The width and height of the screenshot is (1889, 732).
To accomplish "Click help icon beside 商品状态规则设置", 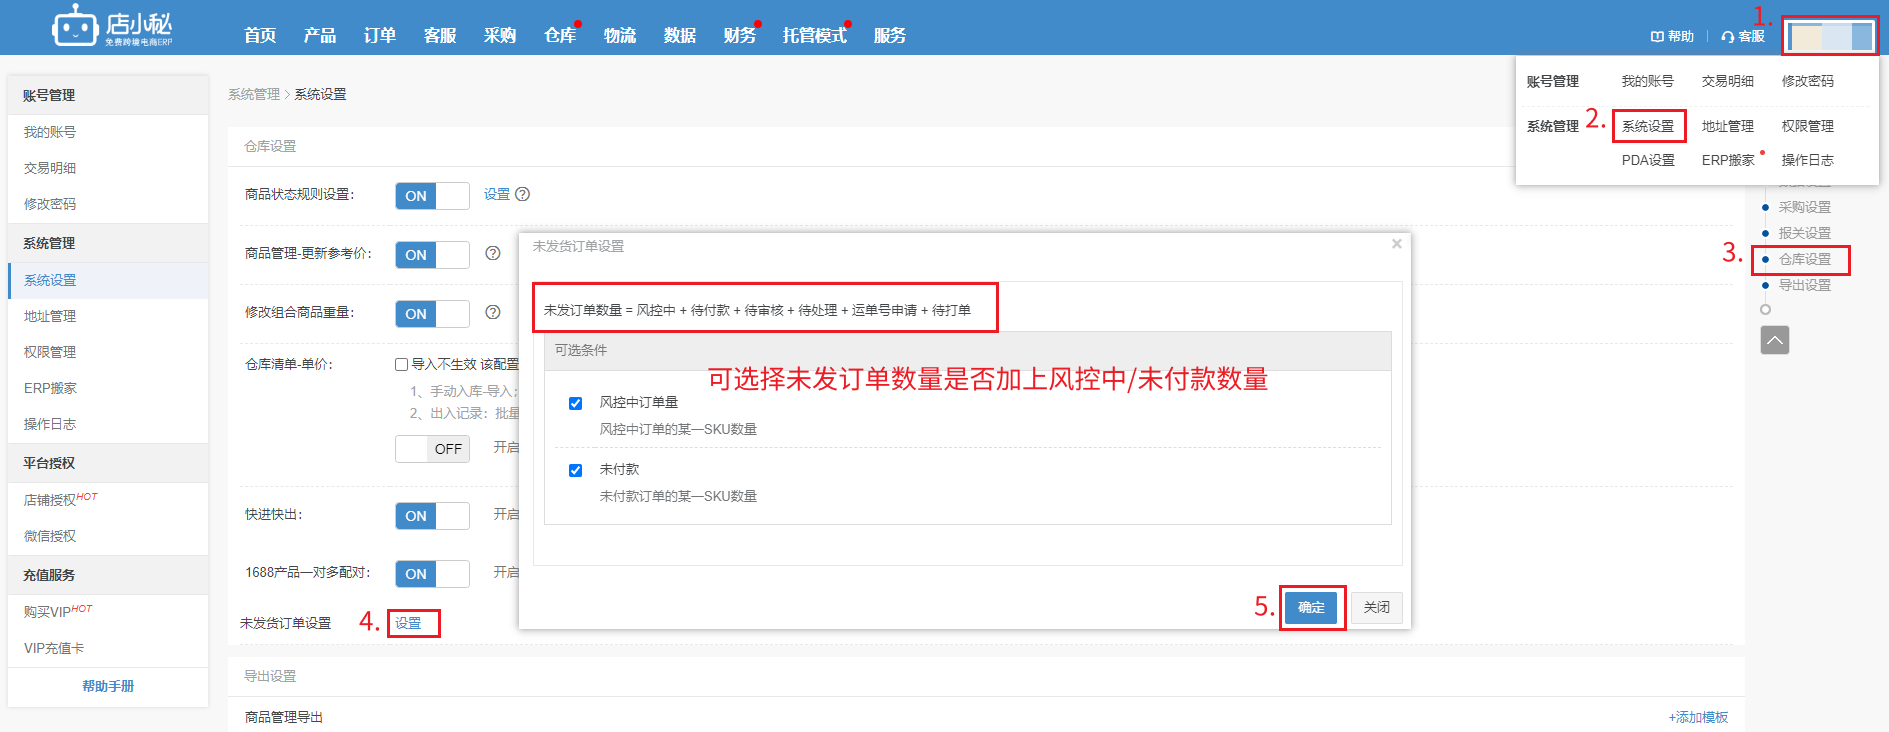I will 522,194.
